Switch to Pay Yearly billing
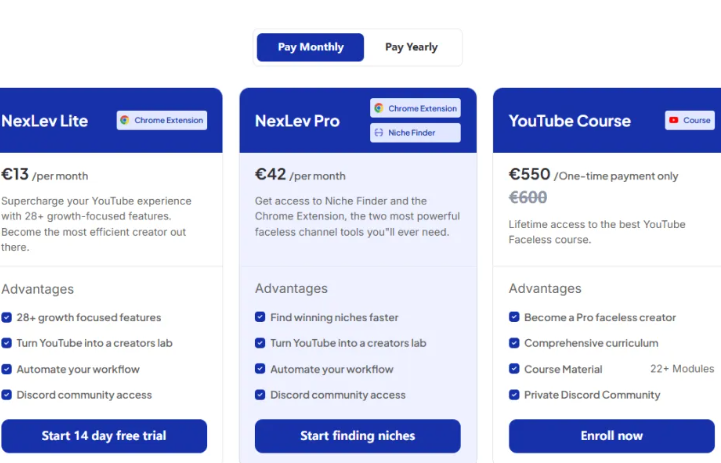Screen dimensions: 721x463 [411, 47]
